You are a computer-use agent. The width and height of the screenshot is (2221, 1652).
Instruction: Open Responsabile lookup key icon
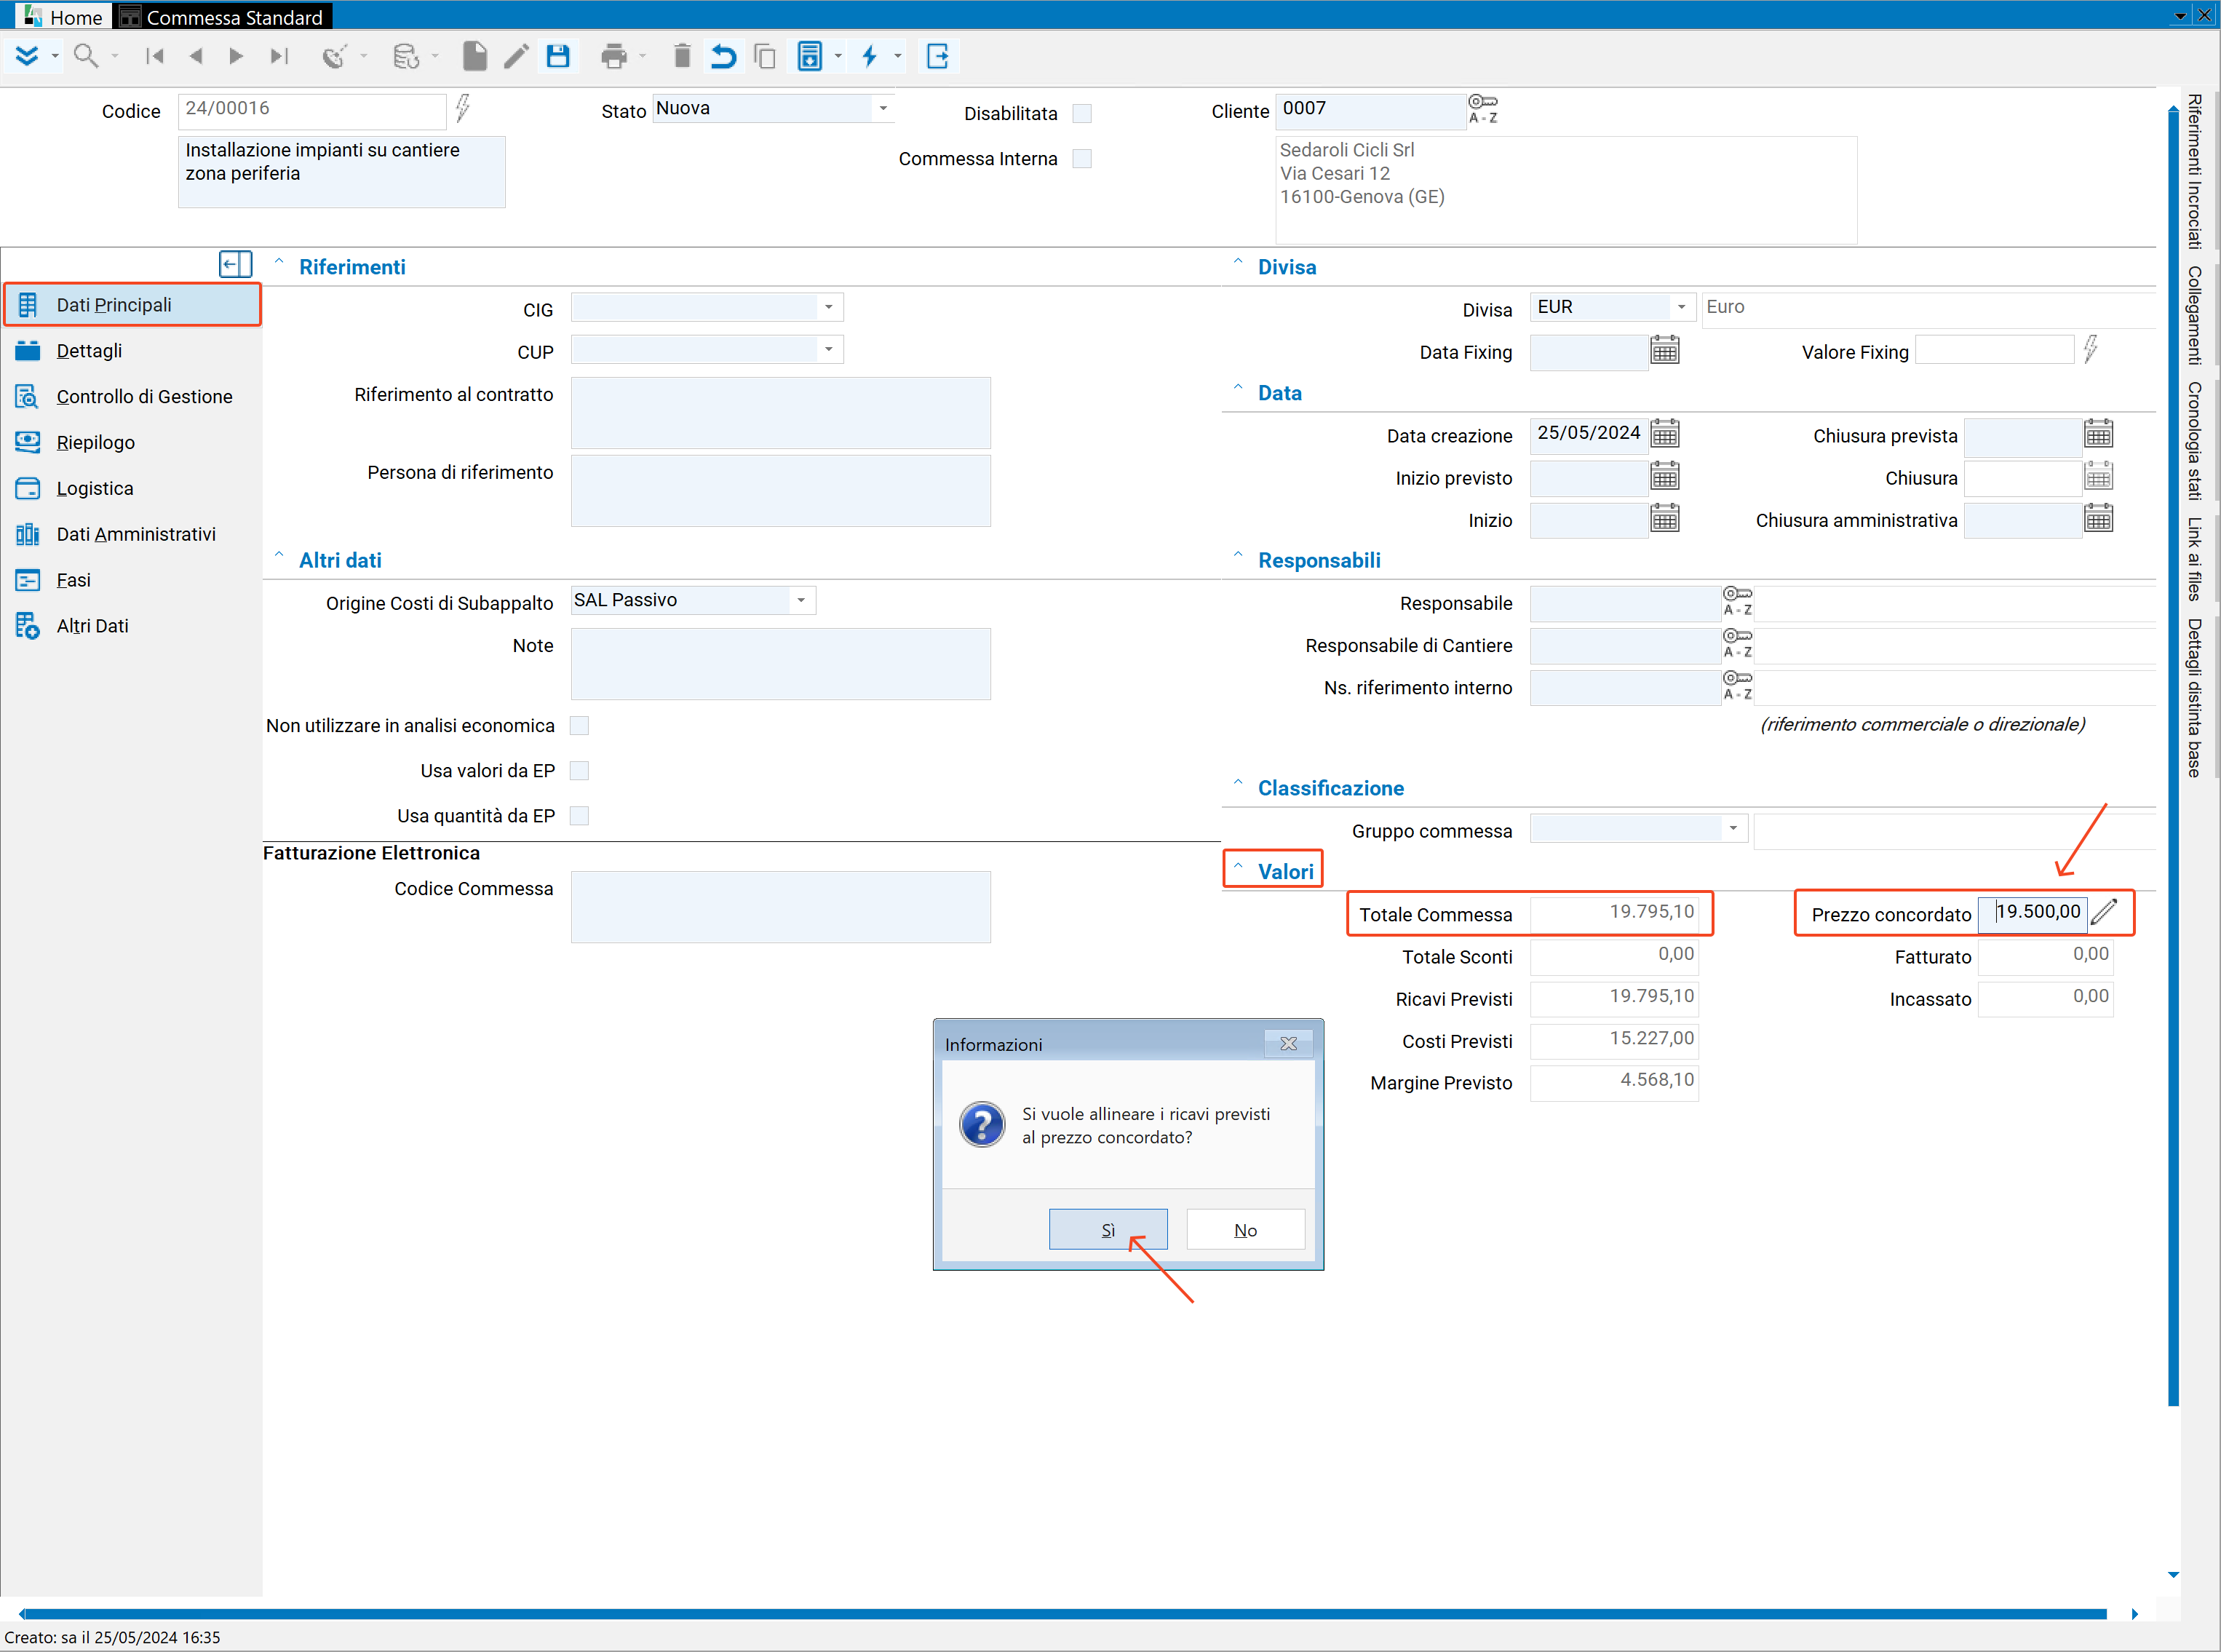(x=1737, y=601)
